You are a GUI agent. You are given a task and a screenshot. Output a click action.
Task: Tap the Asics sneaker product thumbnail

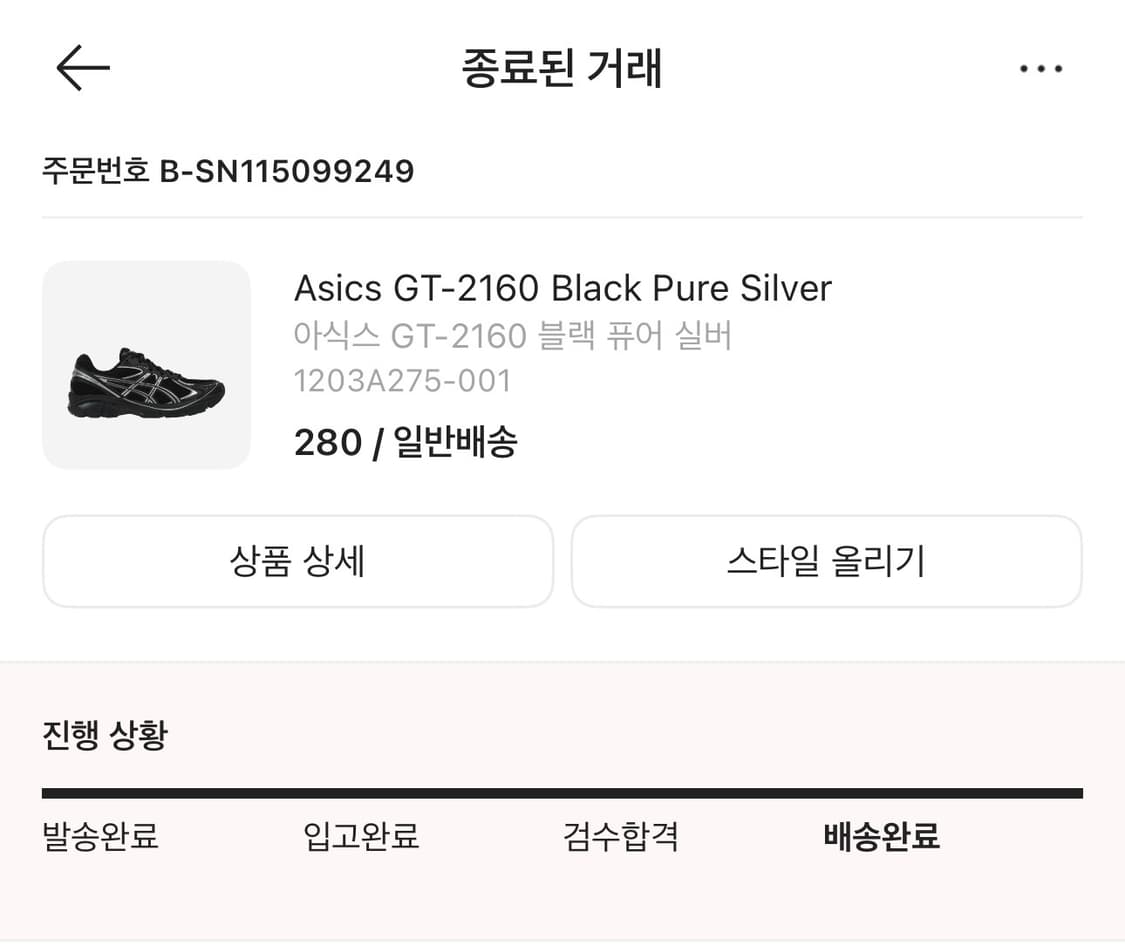point(146,364)
